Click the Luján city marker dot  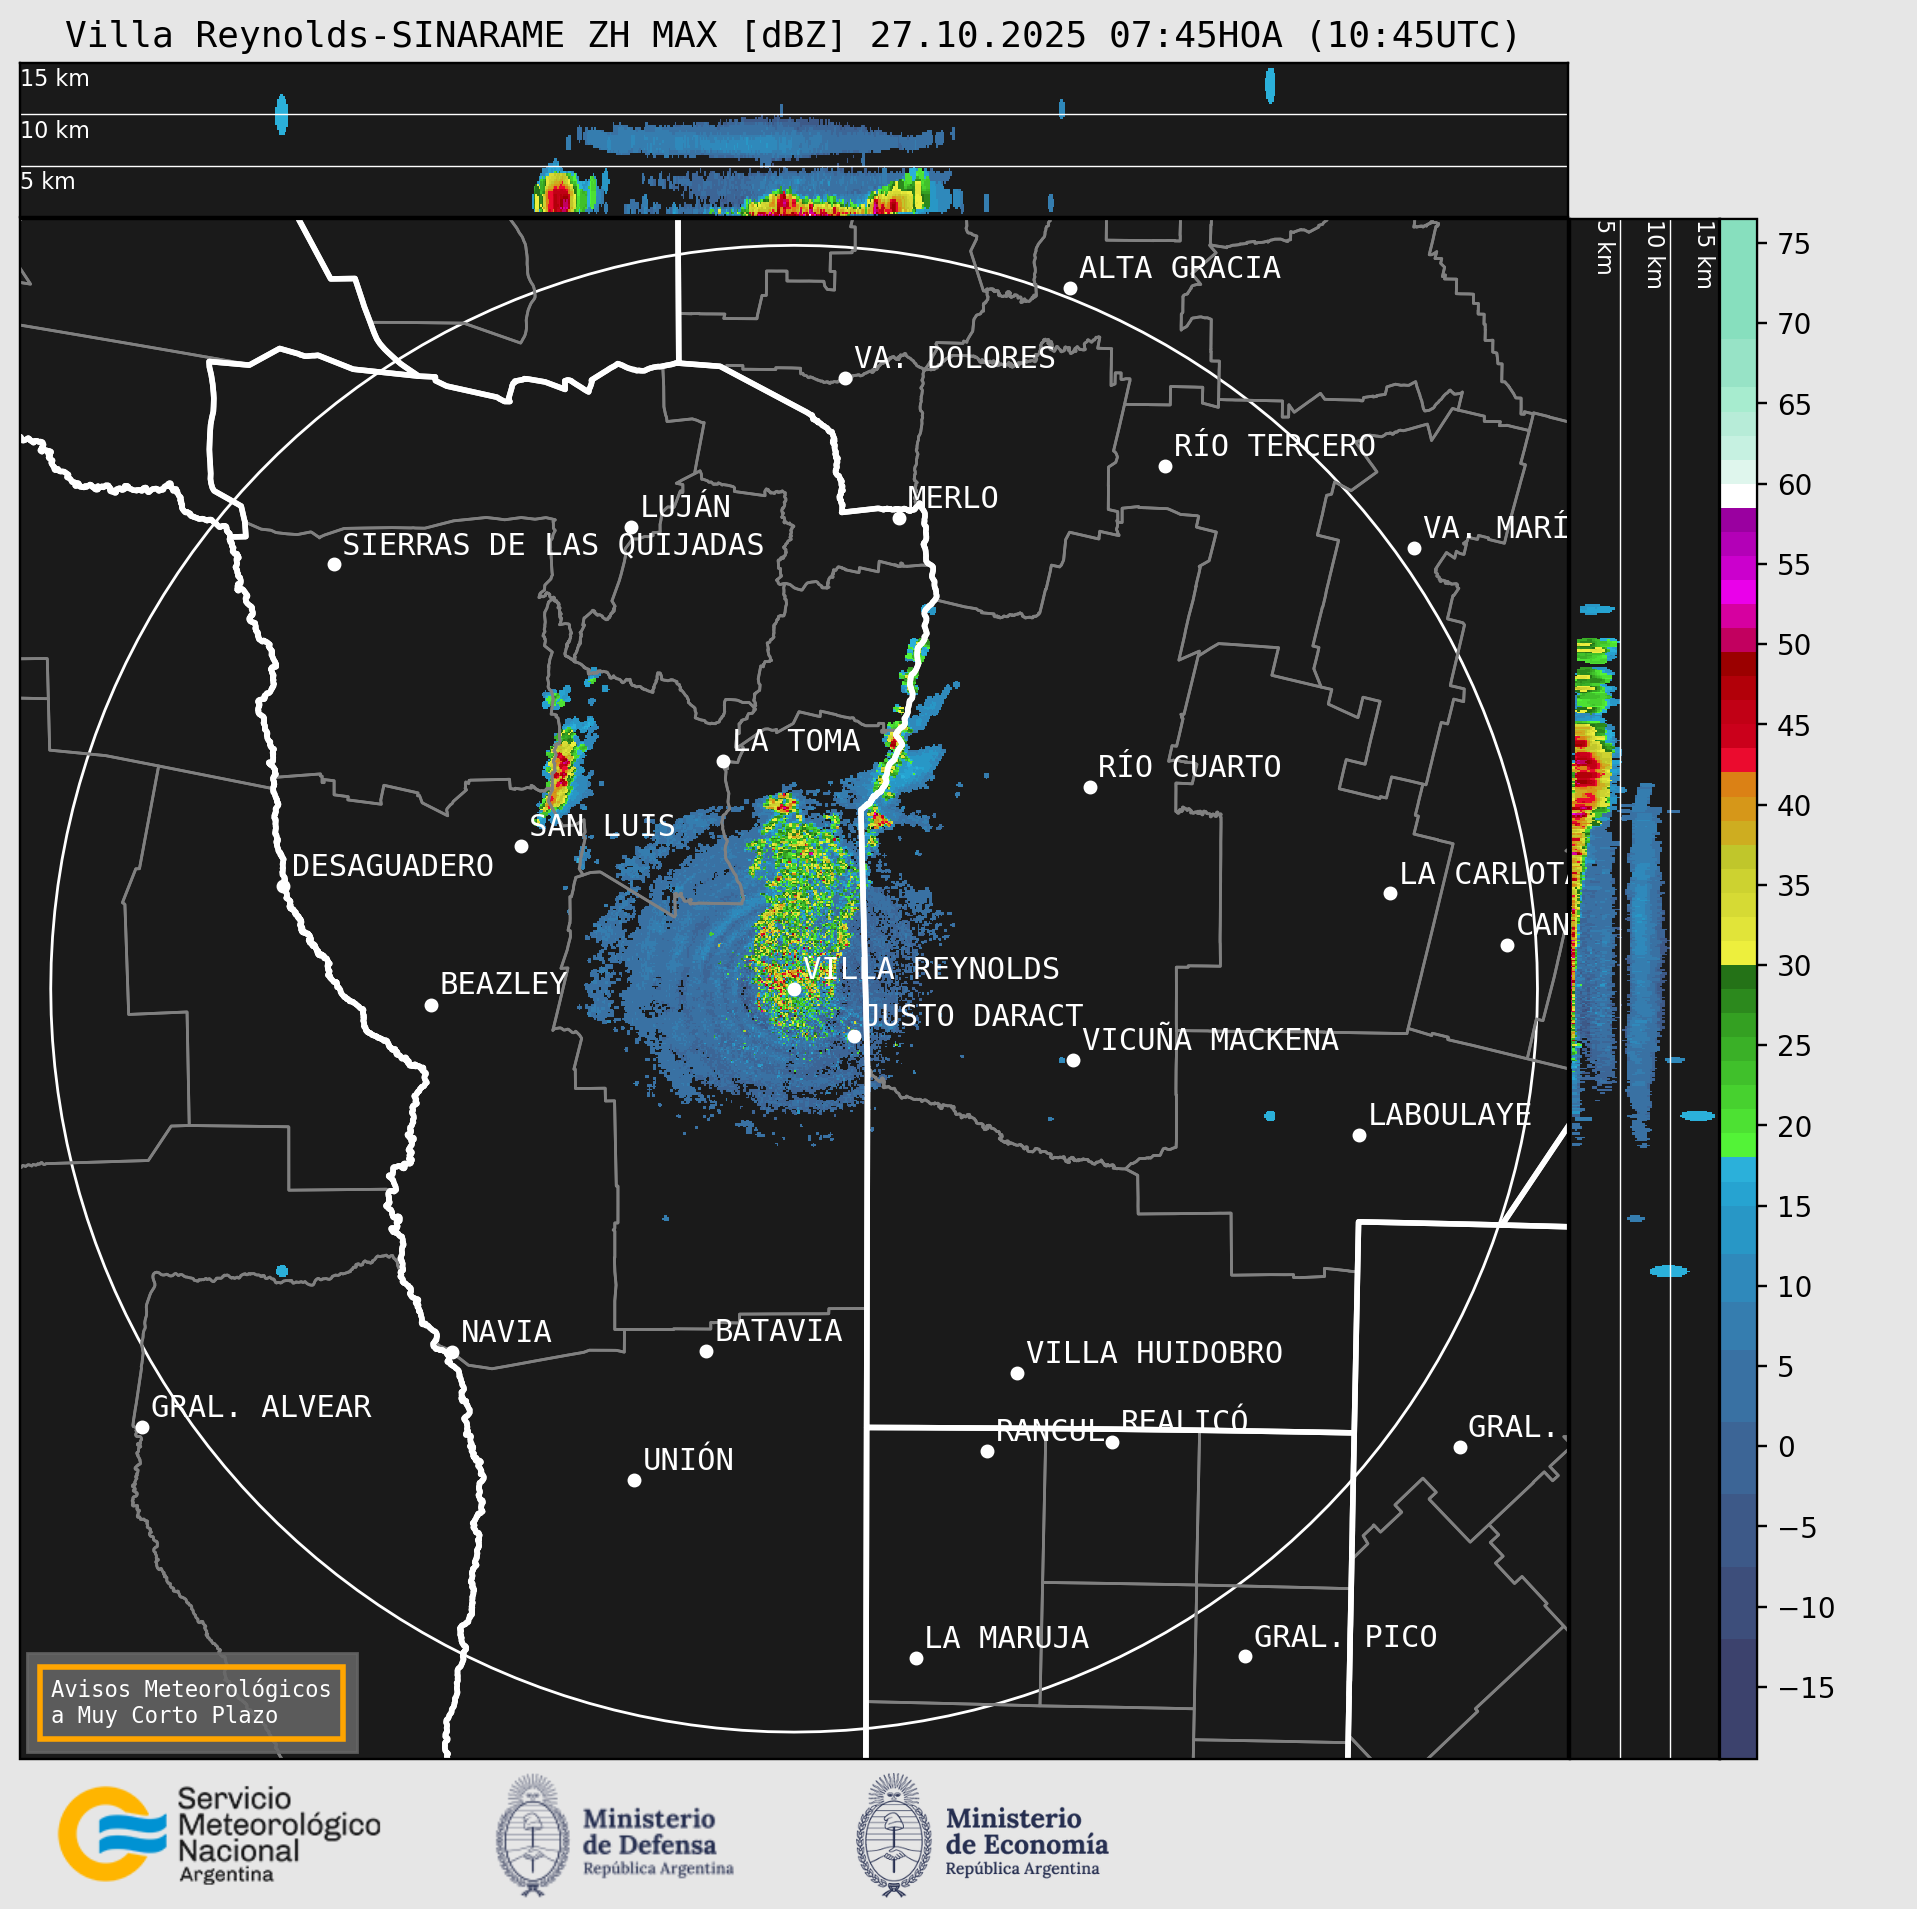(631, 527)
